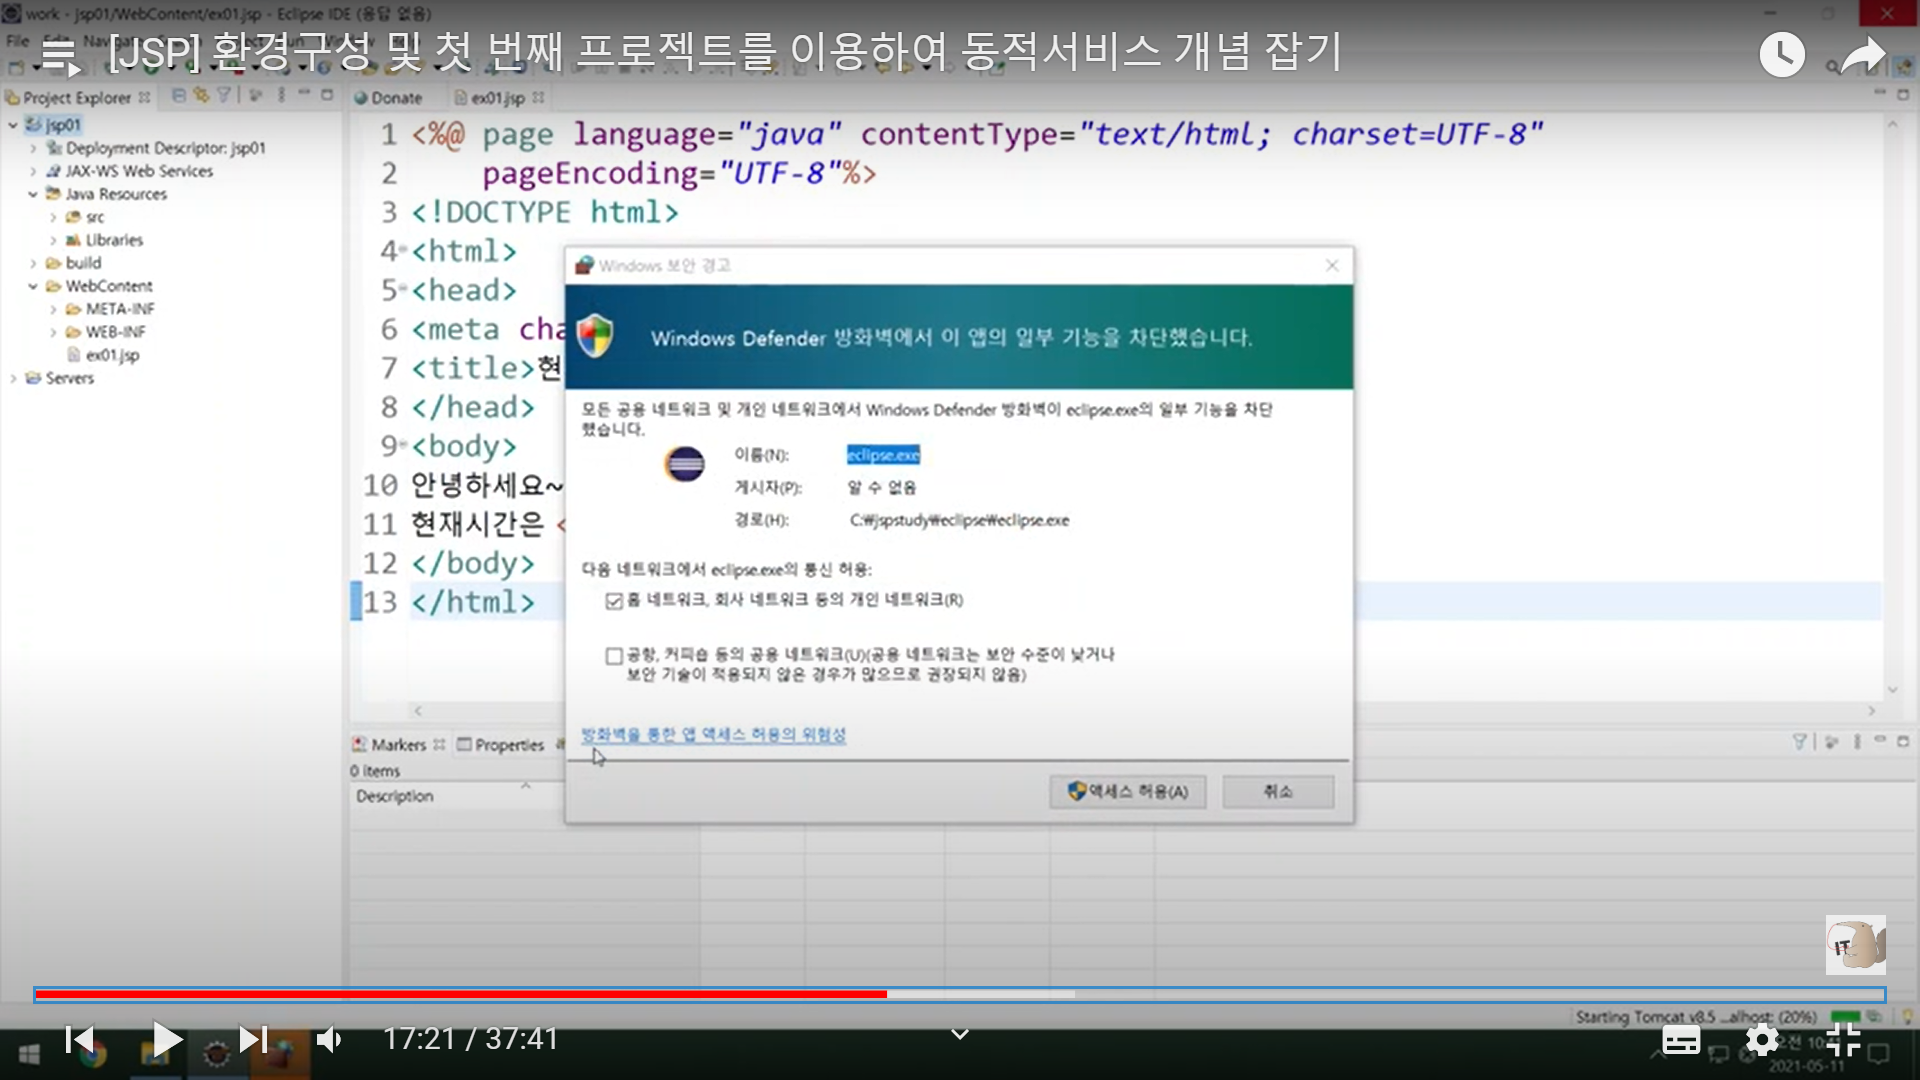Select ex01.jsp in Project Explorer

(x=112, y=355)
